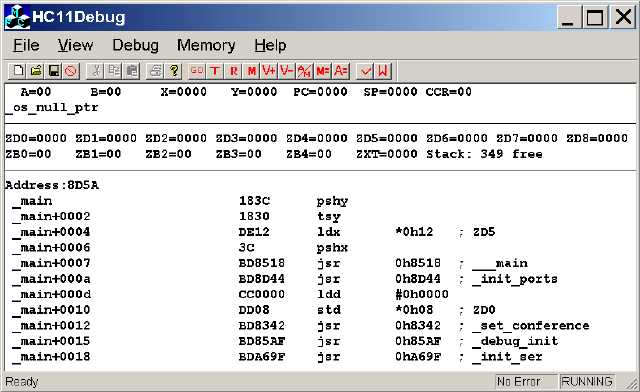
Task: Maximize the HC11Debug window
Action: coord(594,17)
